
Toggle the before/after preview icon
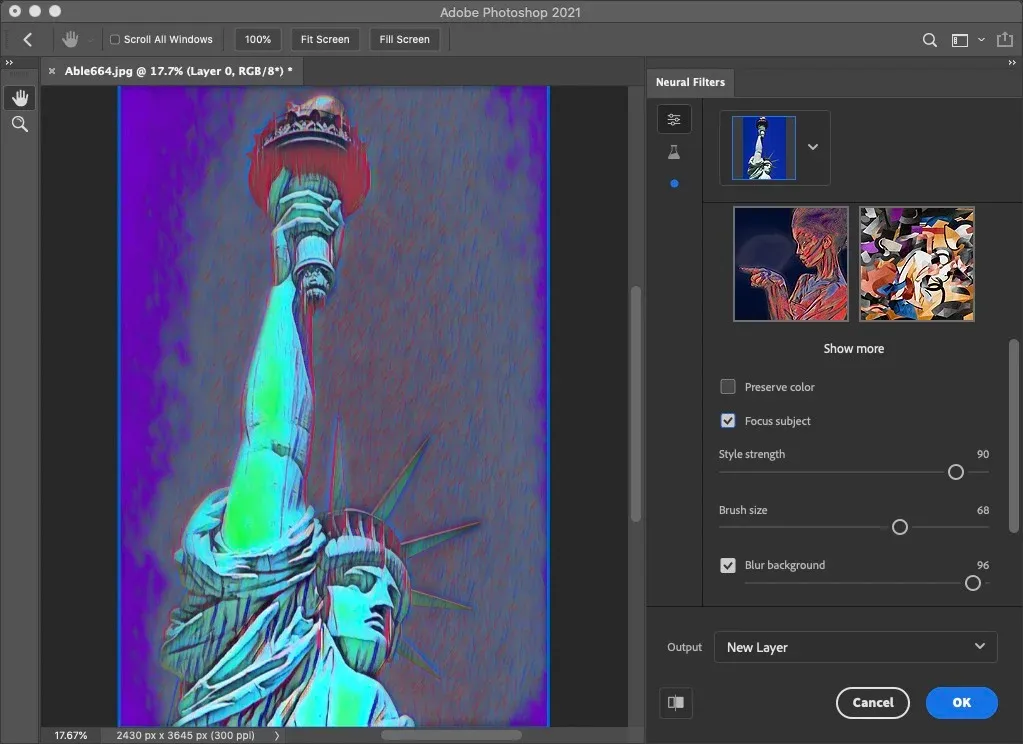click(676, 703)
